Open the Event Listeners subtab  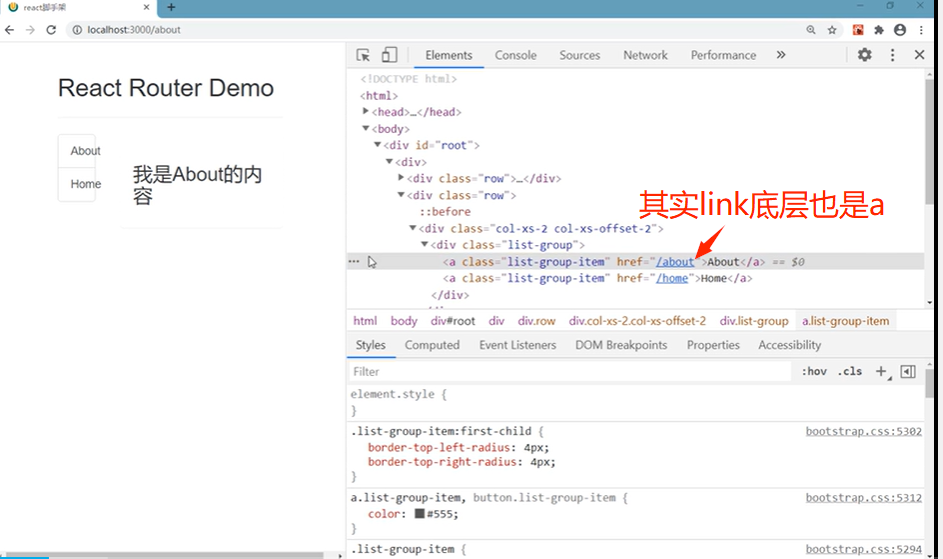[x=517, y=345]
